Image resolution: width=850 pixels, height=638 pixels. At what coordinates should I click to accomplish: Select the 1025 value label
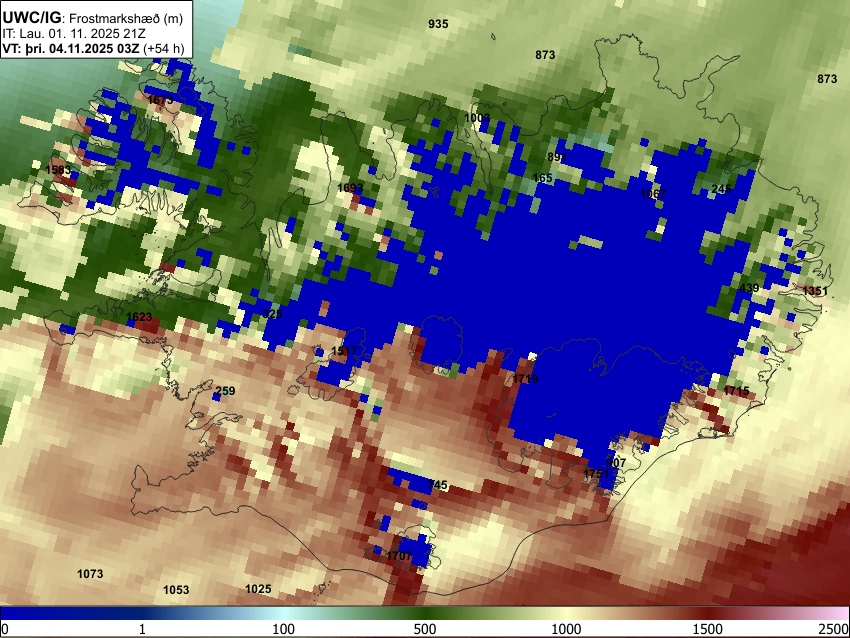(258, 589)
